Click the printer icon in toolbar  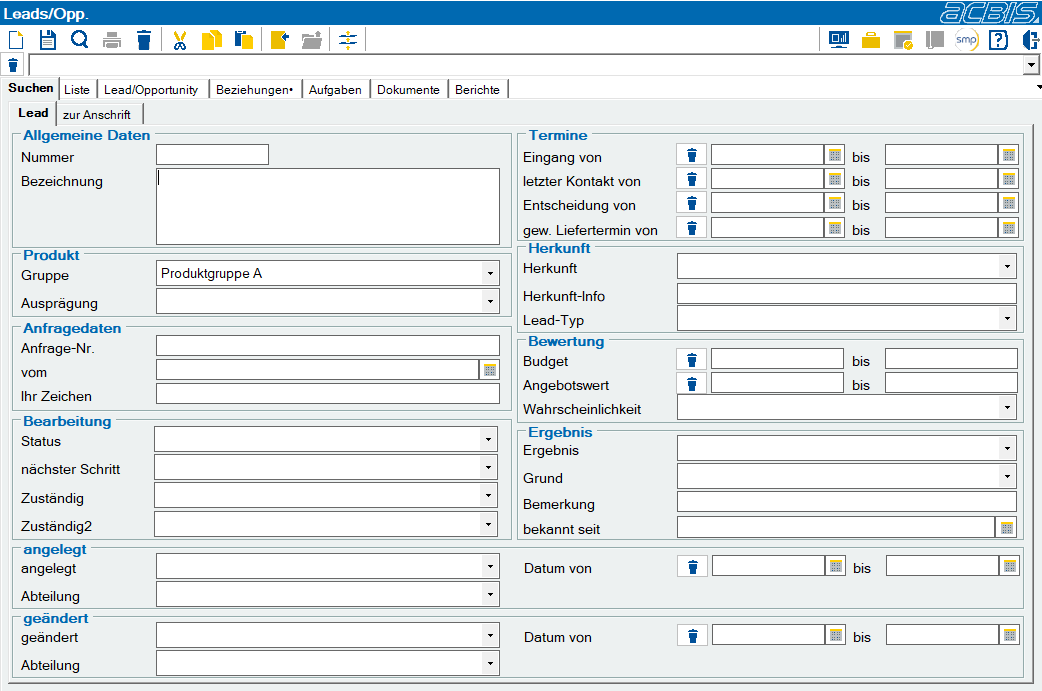[112, 41]
